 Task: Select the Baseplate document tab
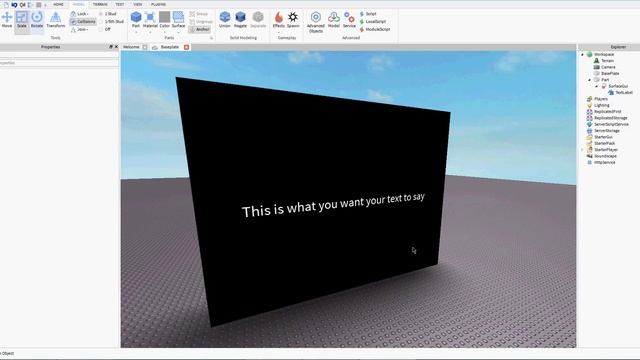169,47
